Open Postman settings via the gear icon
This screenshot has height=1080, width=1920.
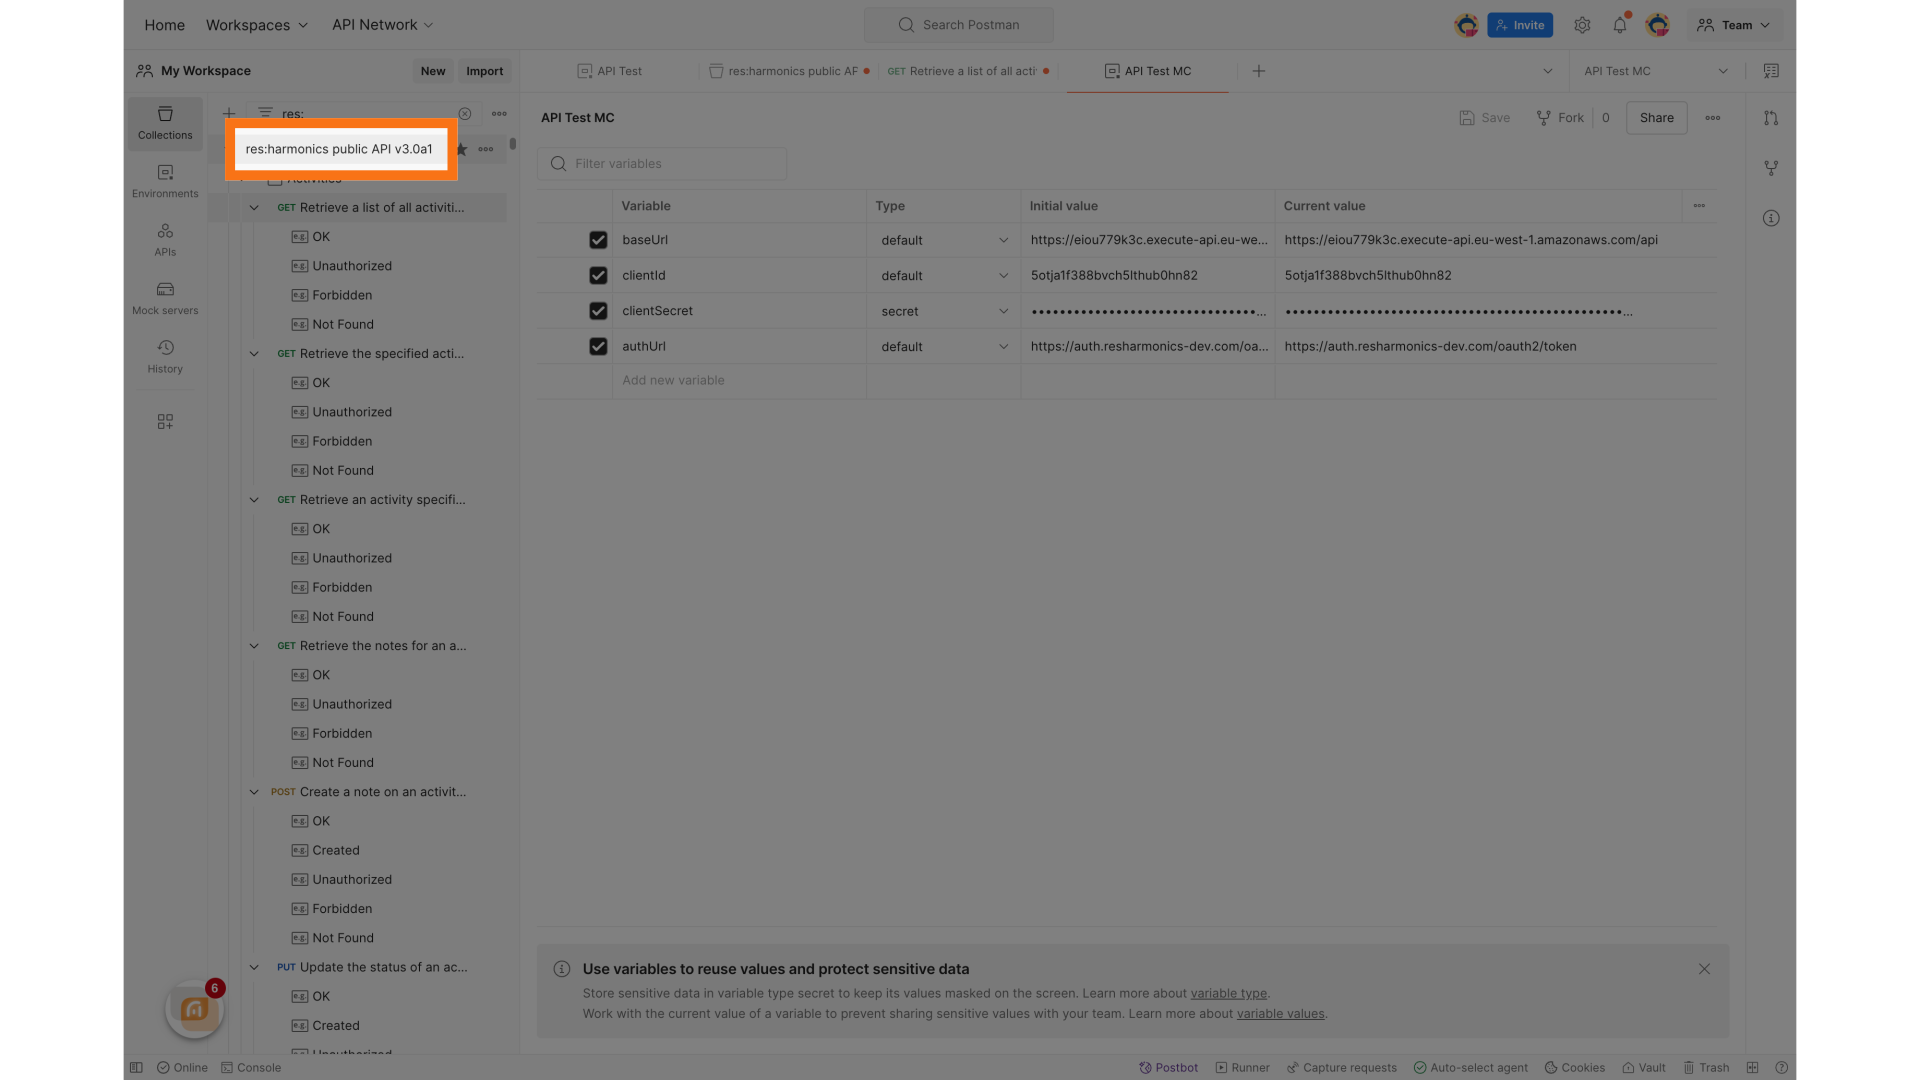tap(1582, 25)
